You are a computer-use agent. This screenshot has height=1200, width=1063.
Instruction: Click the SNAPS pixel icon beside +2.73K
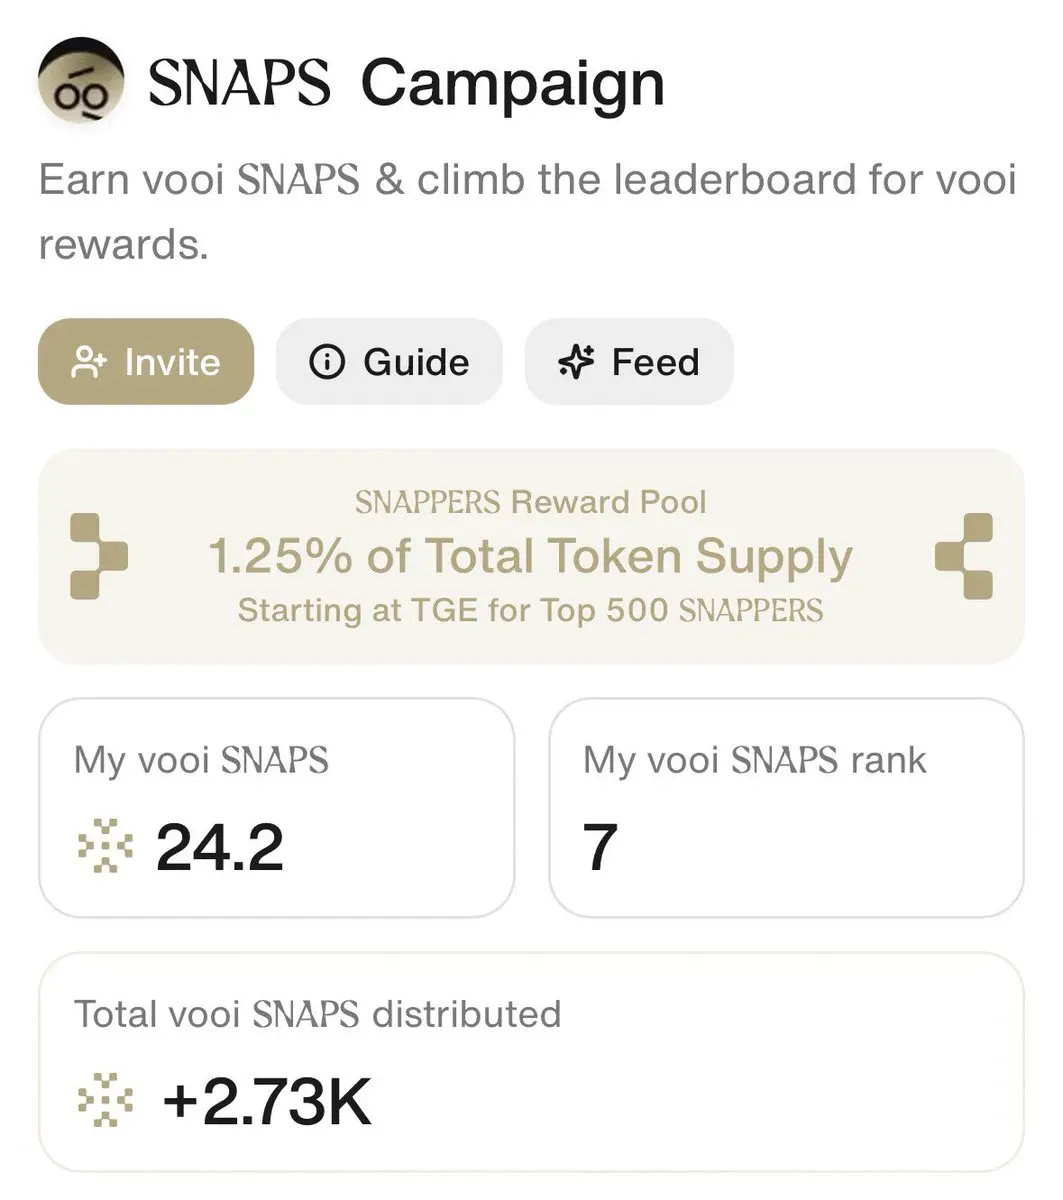(105, 1100)
